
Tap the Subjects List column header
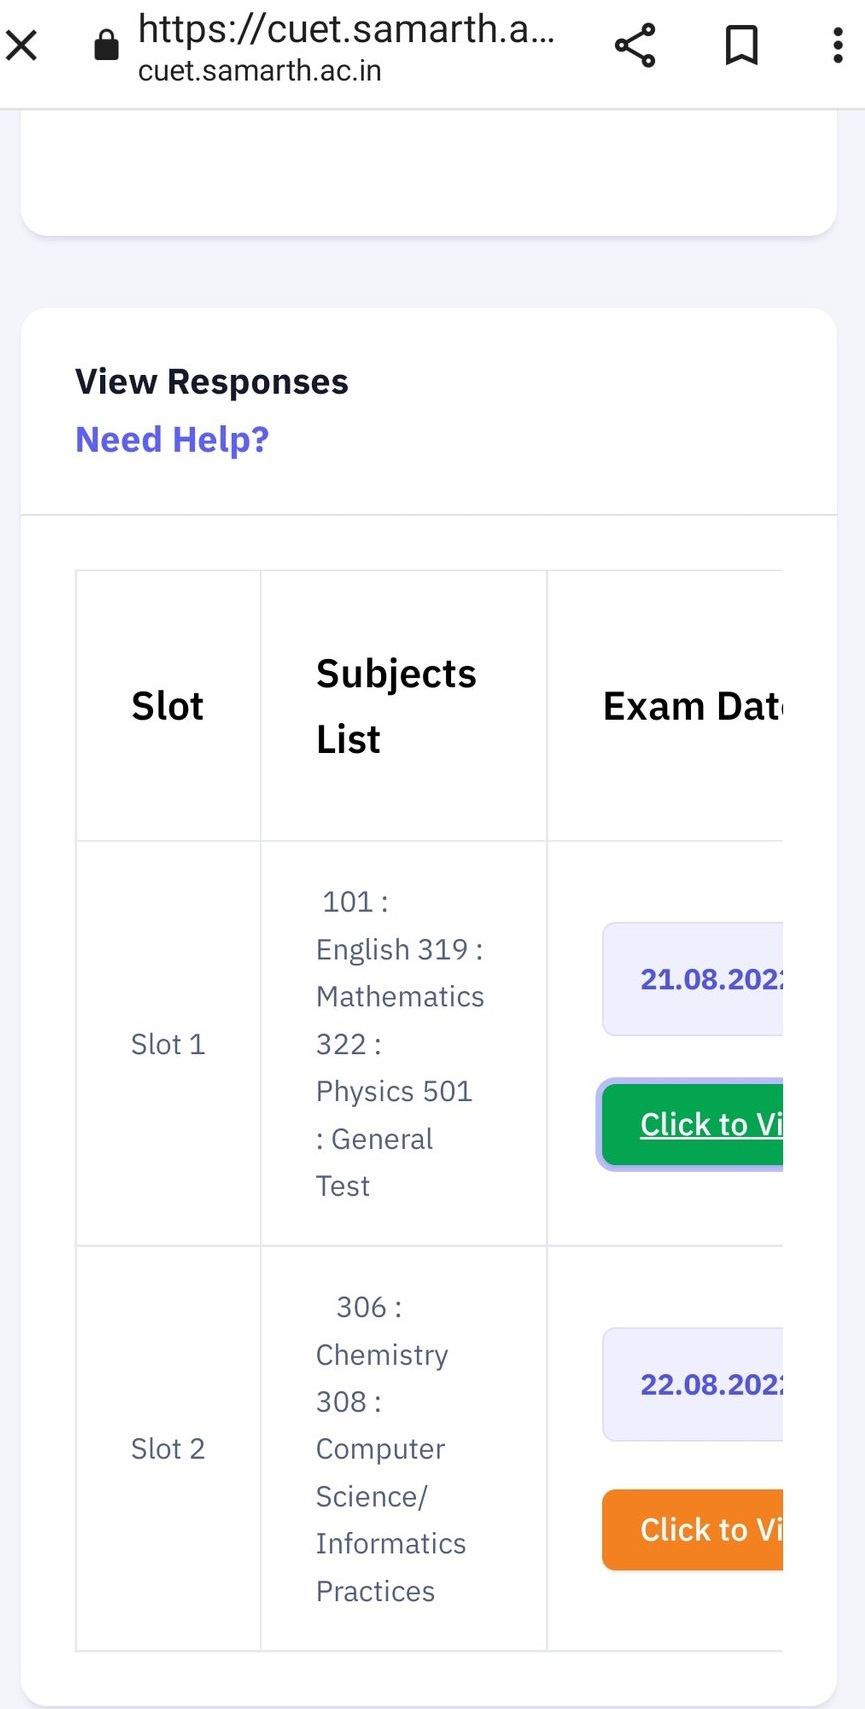click(396, 707)
